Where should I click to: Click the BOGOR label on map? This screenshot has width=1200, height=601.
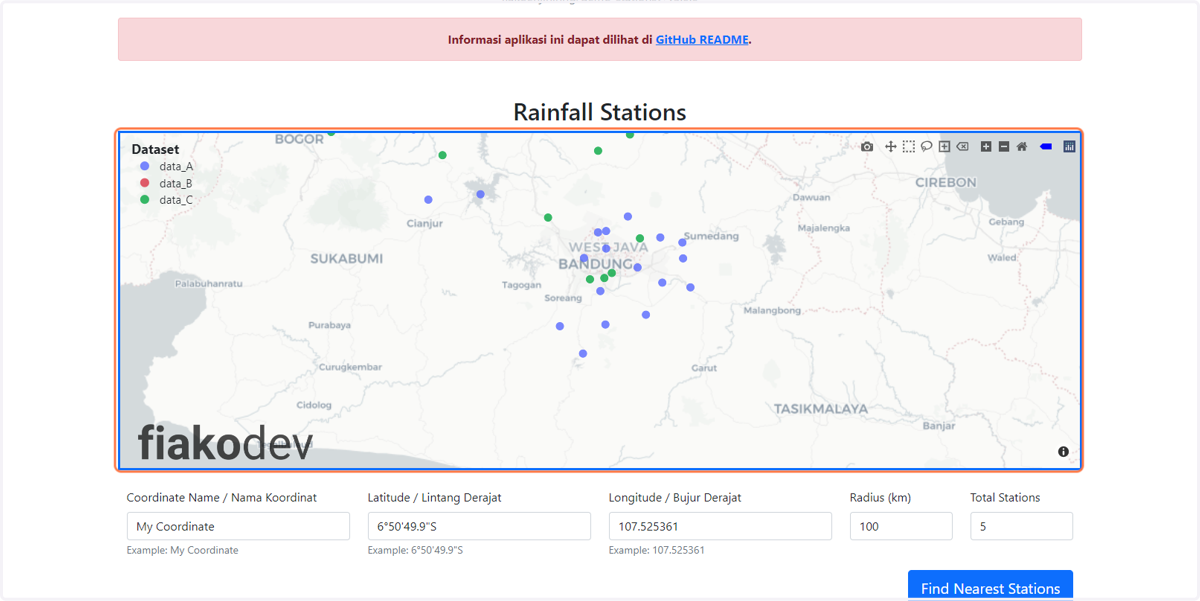coord(299,139)
